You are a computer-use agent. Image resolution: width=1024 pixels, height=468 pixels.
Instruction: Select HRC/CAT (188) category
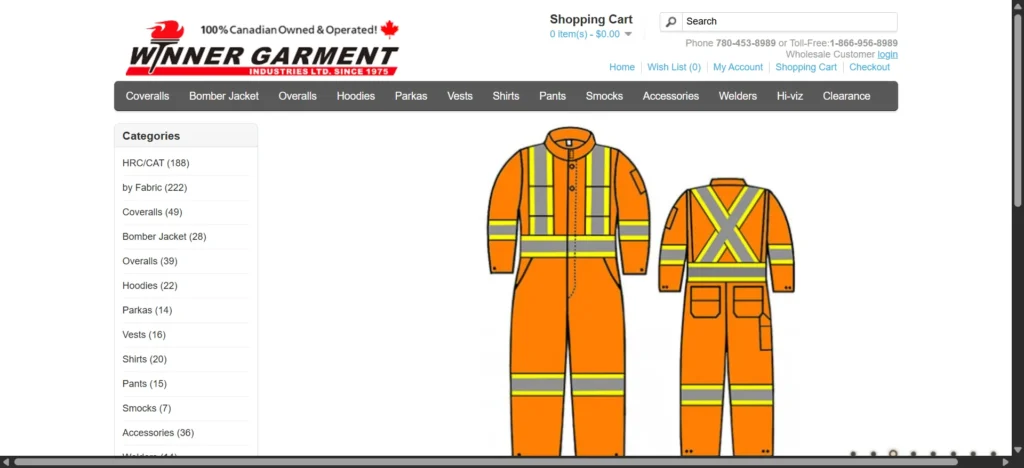156,163
